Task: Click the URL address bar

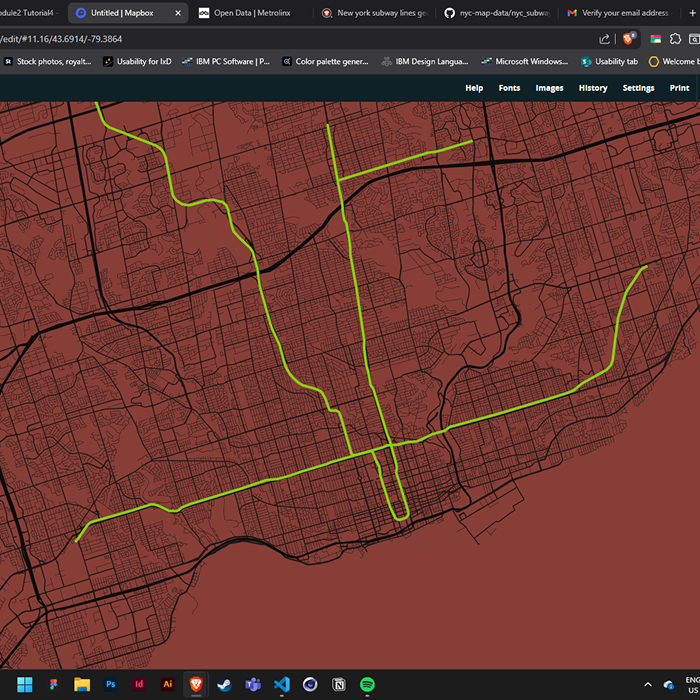Action: (300, 39)
